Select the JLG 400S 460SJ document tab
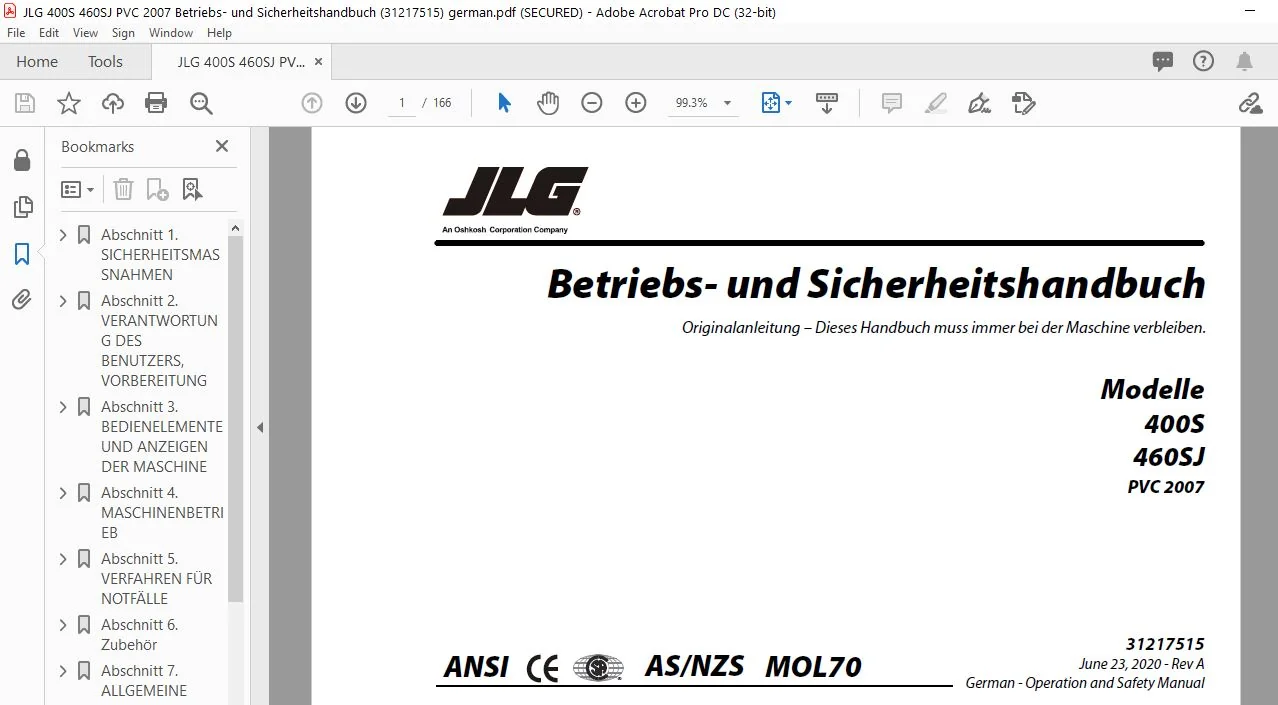Viewport: 1278px width, 705px height. (241, 62)
